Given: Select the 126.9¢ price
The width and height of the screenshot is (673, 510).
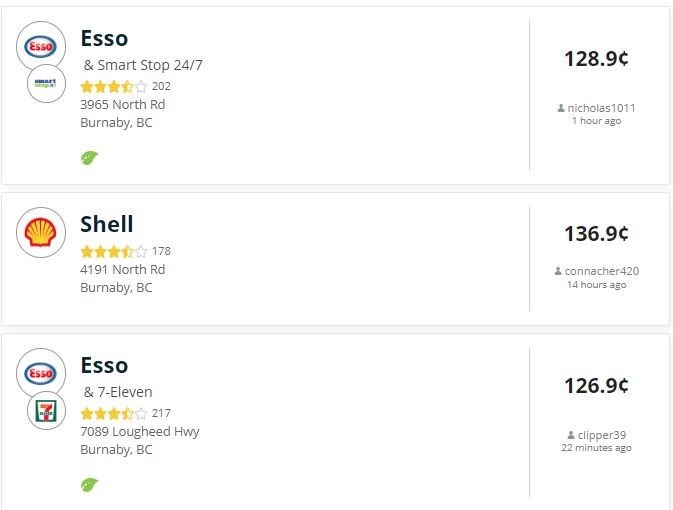Looking at the screenshot, I should coord(596,385).
